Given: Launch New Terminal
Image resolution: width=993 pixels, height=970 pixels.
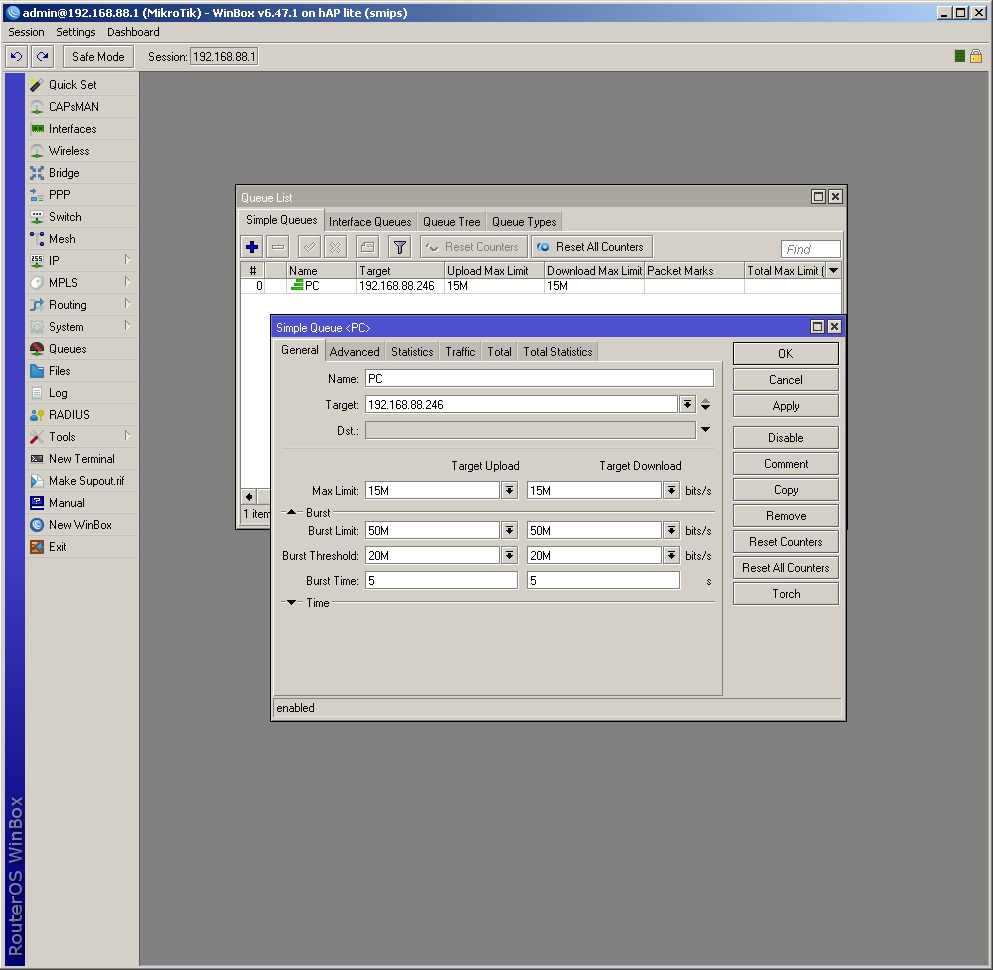Looking at the screenshot, I should pos(82,459).
